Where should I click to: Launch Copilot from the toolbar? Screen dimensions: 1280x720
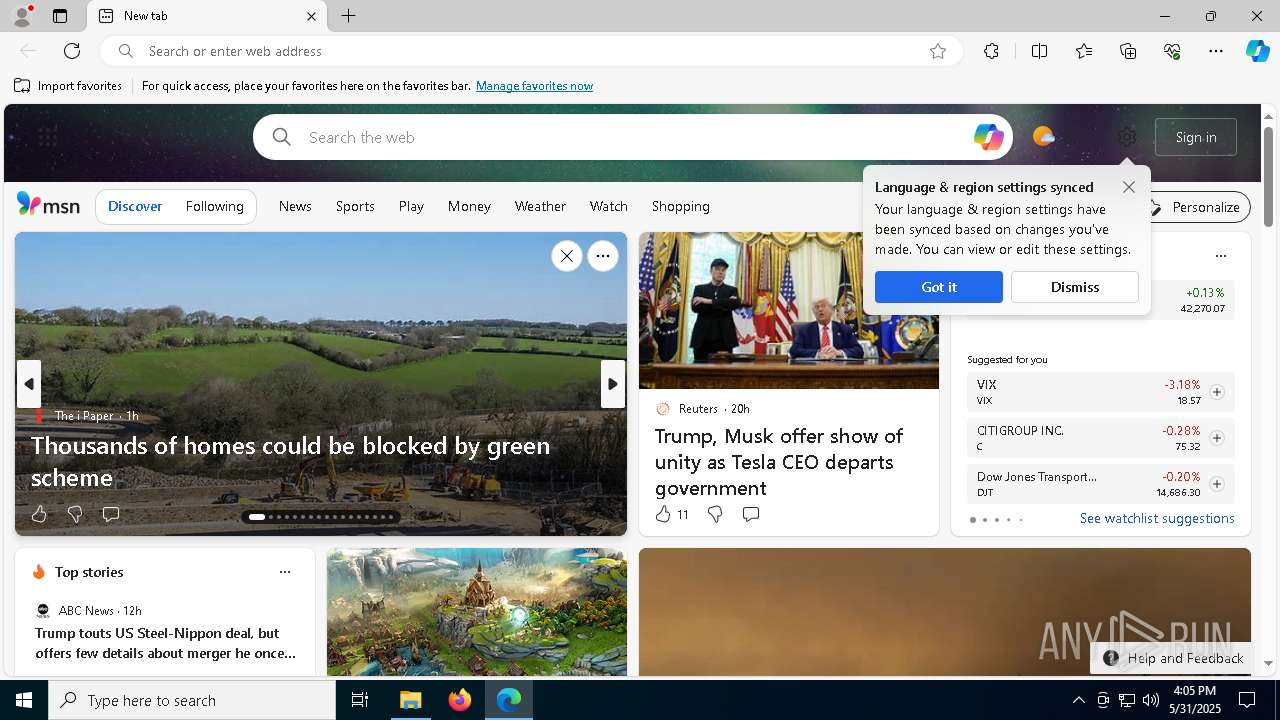tap(1257, 51)
